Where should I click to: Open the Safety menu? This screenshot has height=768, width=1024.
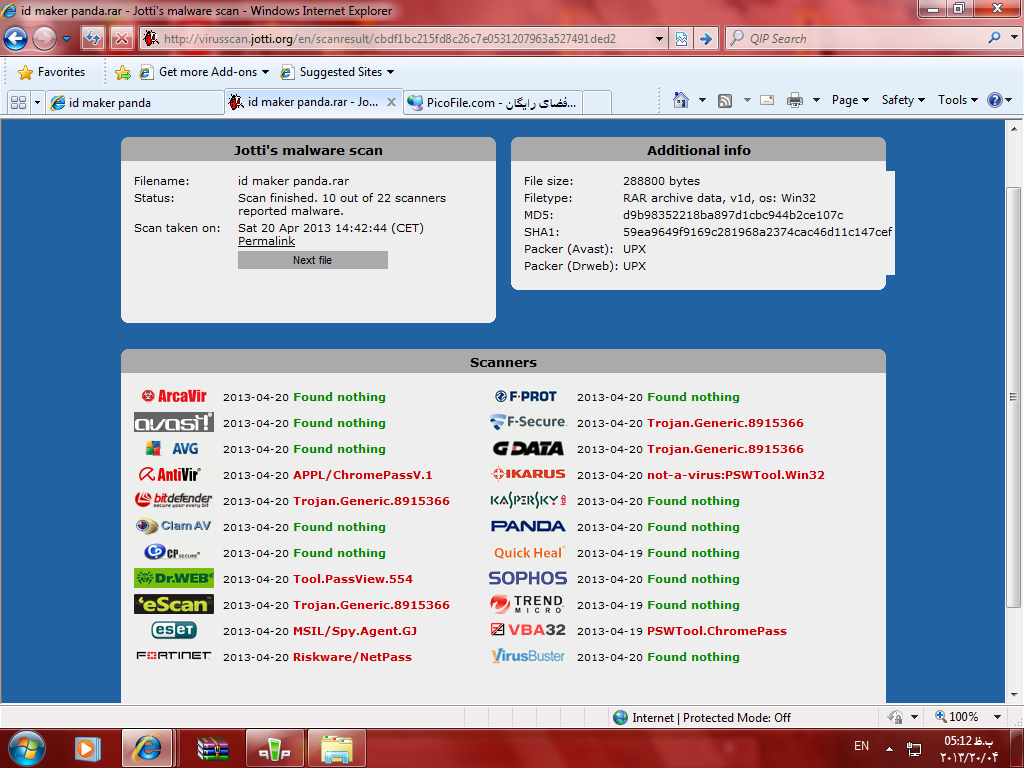(x=903, y=100)
